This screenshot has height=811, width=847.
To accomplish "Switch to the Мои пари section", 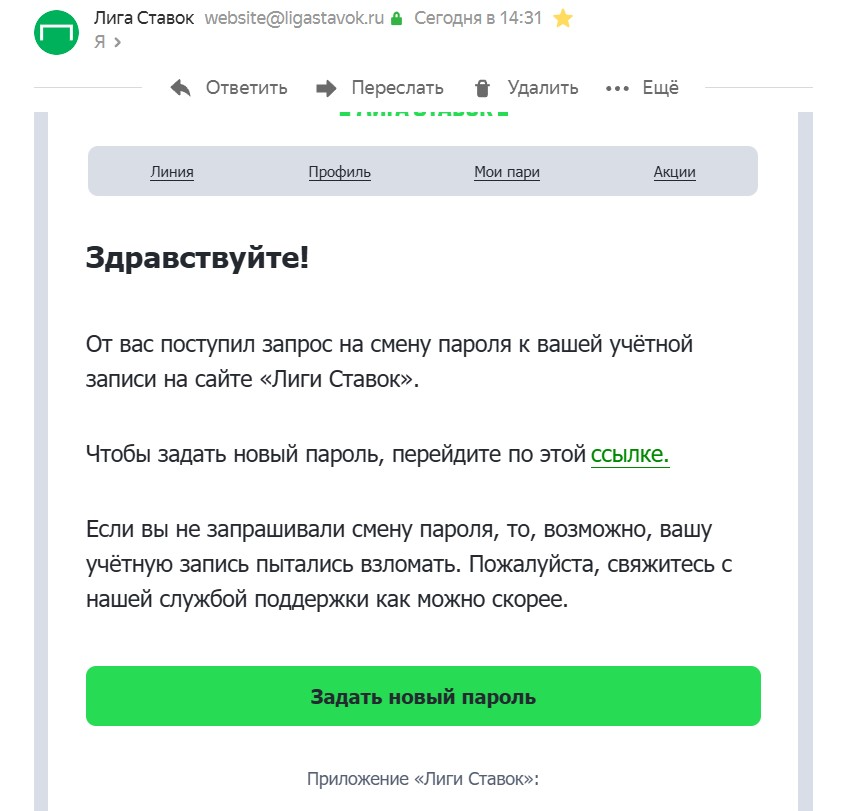I will tap(506, 171).
